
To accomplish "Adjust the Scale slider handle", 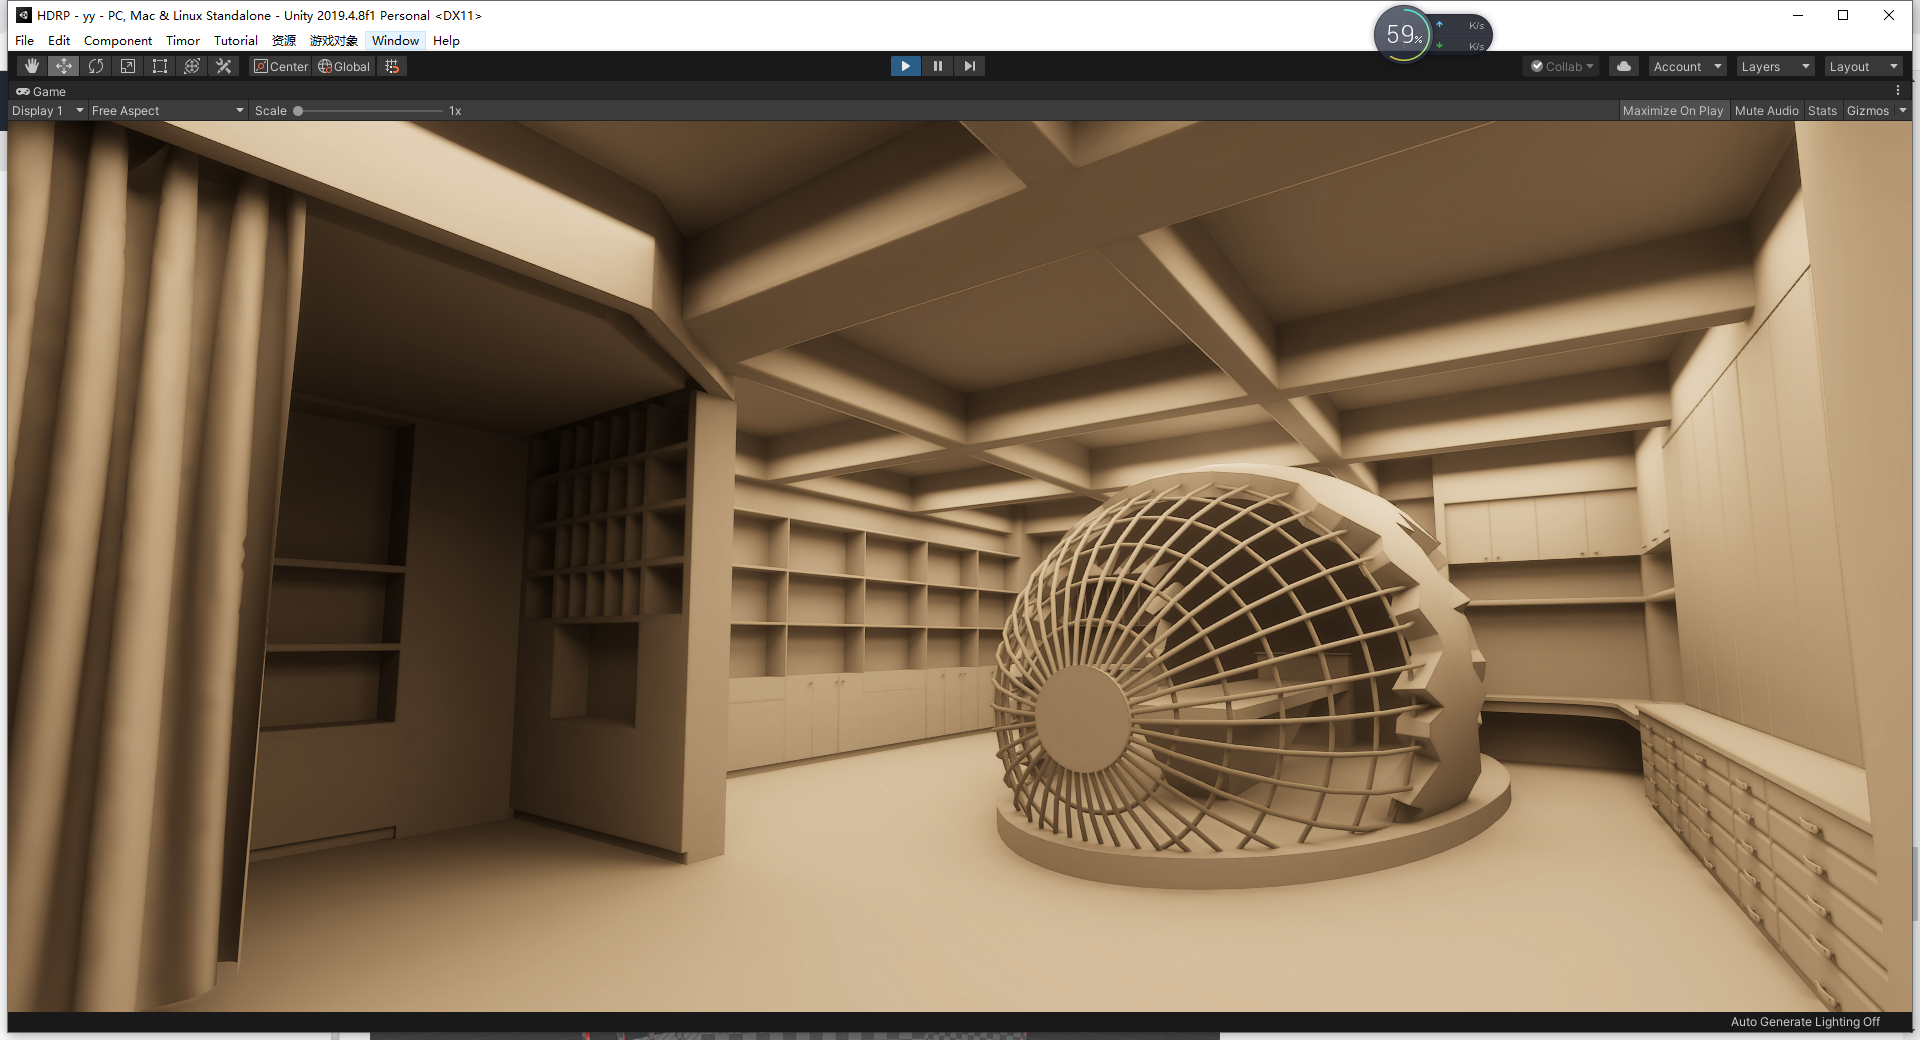I will pos(298,111).
